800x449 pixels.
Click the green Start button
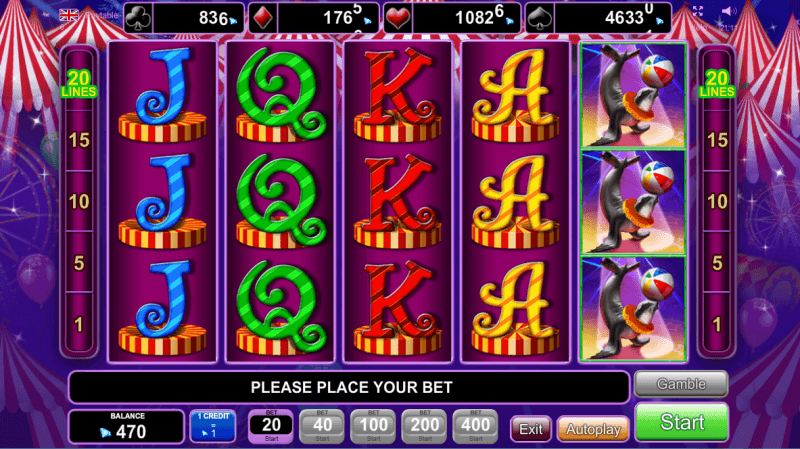tap(682, 422)
